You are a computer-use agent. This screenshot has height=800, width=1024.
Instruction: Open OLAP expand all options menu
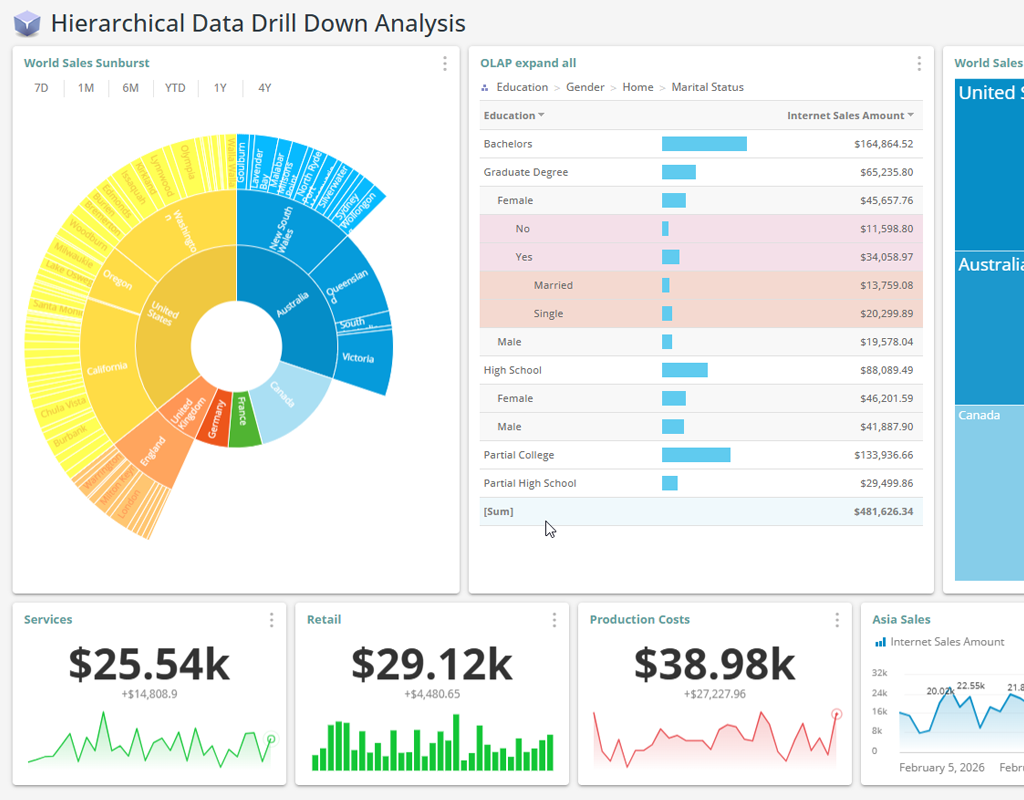coord(919,63)
